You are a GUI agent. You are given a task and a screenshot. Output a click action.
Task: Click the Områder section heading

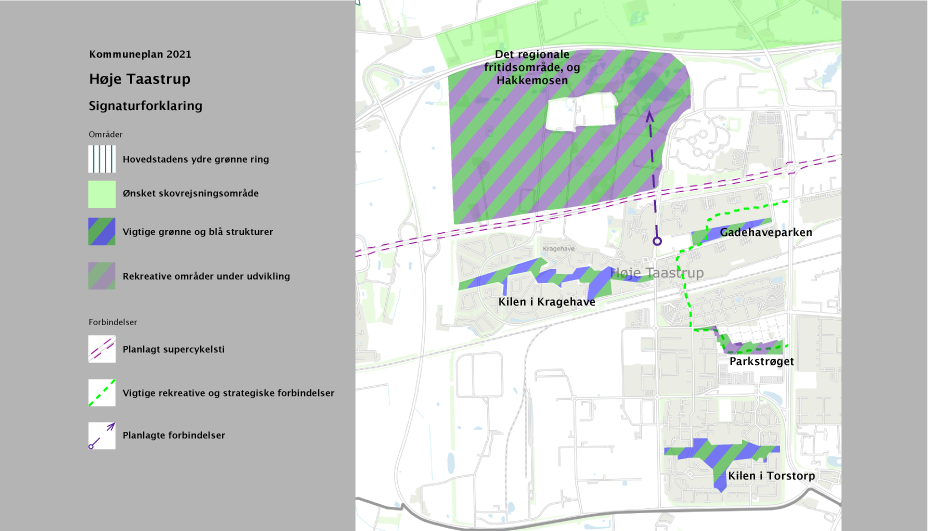click(106, 134)
